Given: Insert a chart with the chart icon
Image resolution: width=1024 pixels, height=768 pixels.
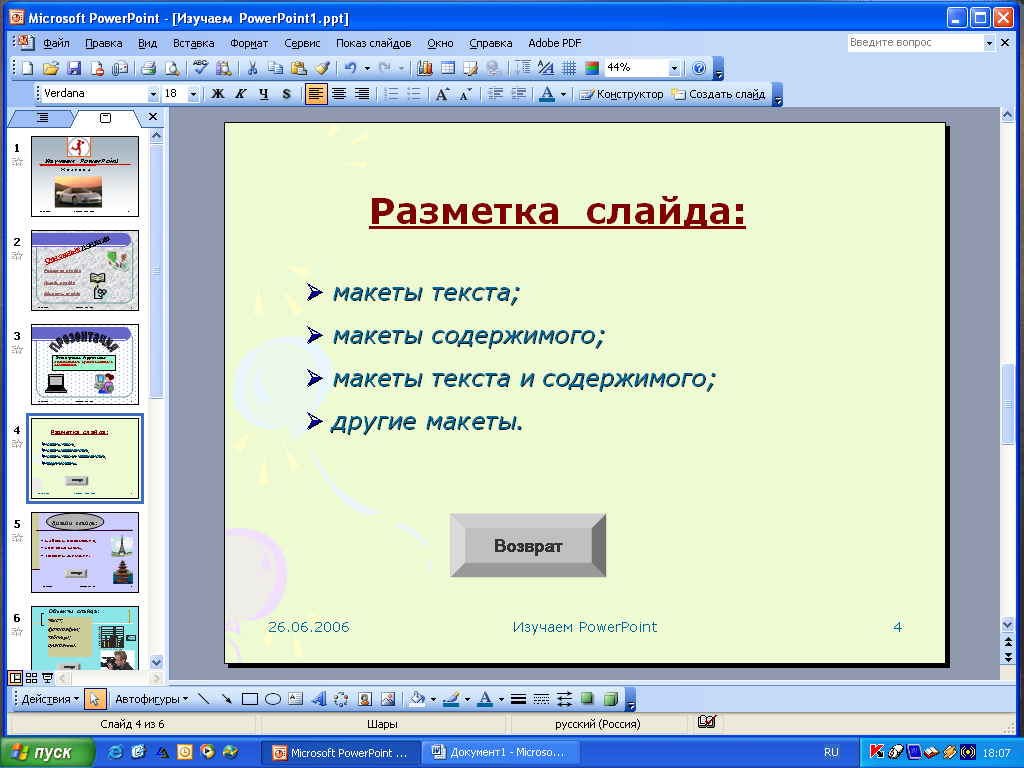Looking at the screenshot, I should coord(424,68).
